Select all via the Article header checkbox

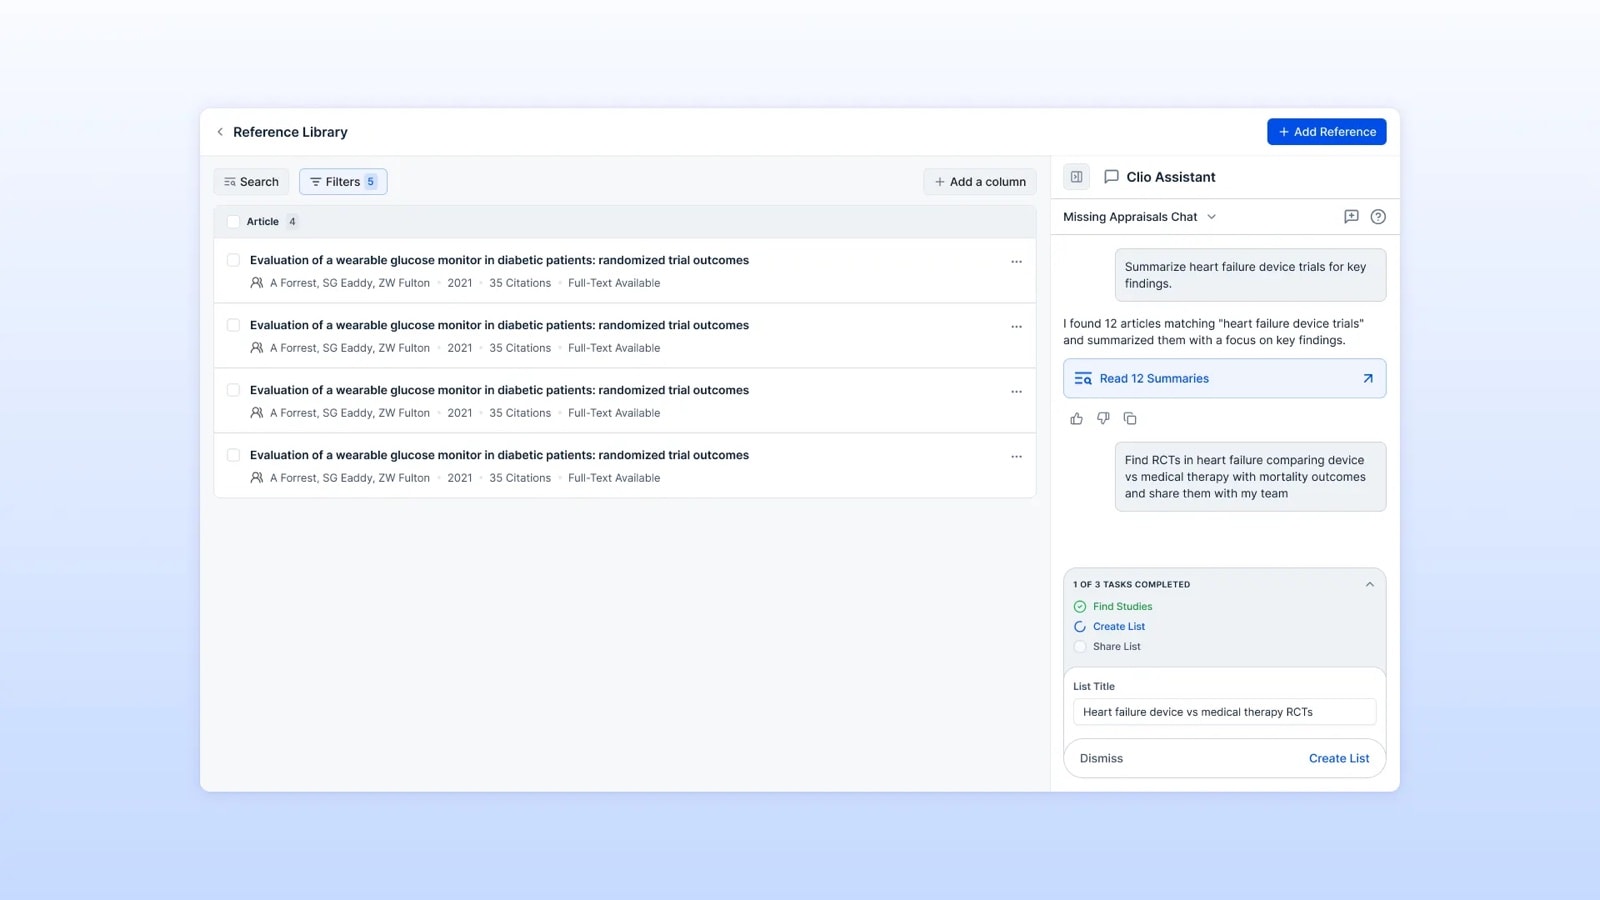233,222
